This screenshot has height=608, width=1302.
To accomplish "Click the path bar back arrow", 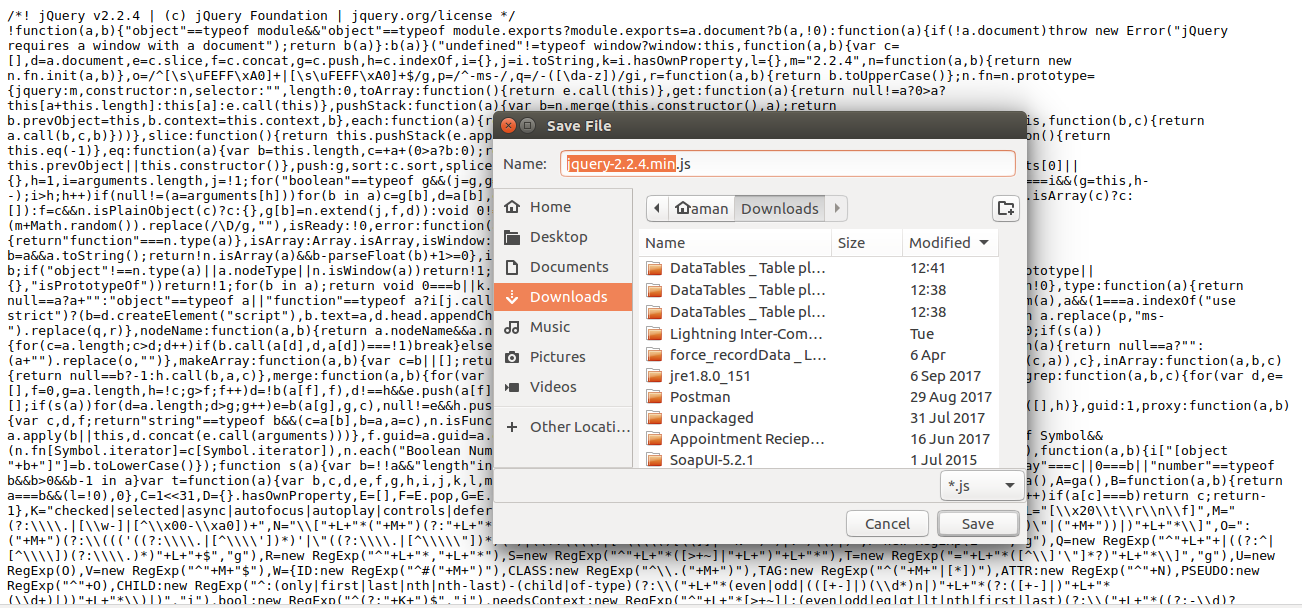I will (x=658, y=208).
